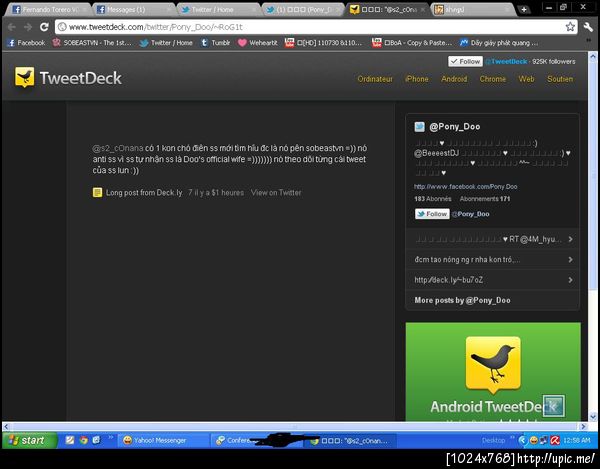
Task: Select Web in TweetDeck navigation
Action: (x=527, y=79)
